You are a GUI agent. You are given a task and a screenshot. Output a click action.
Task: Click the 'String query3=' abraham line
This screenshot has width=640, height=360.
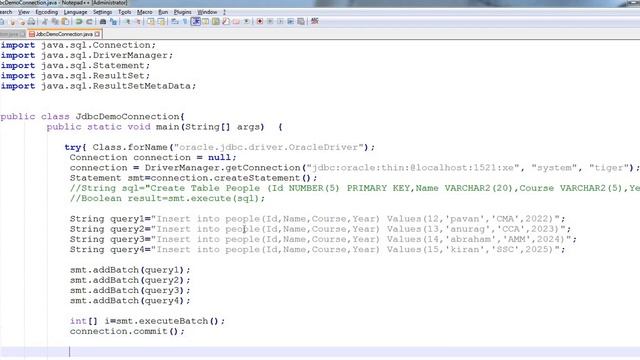pyautogui.click(x=323, y=239)
